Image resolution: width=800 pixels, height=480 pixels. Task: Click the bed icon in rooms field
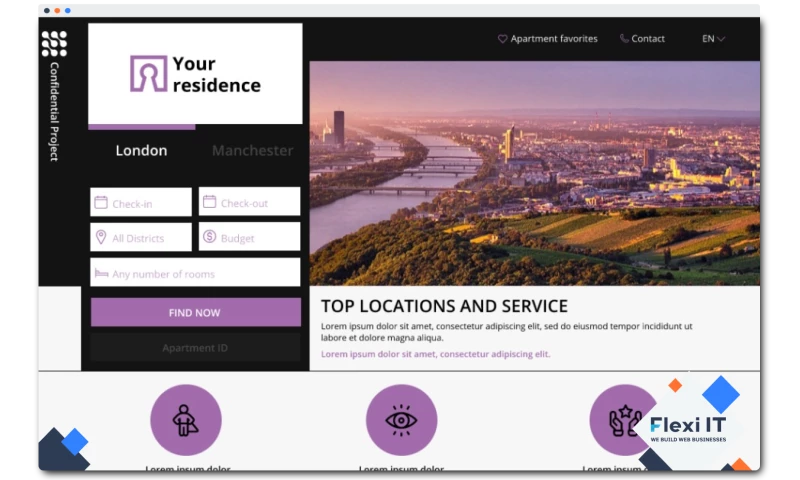[102, 273]
